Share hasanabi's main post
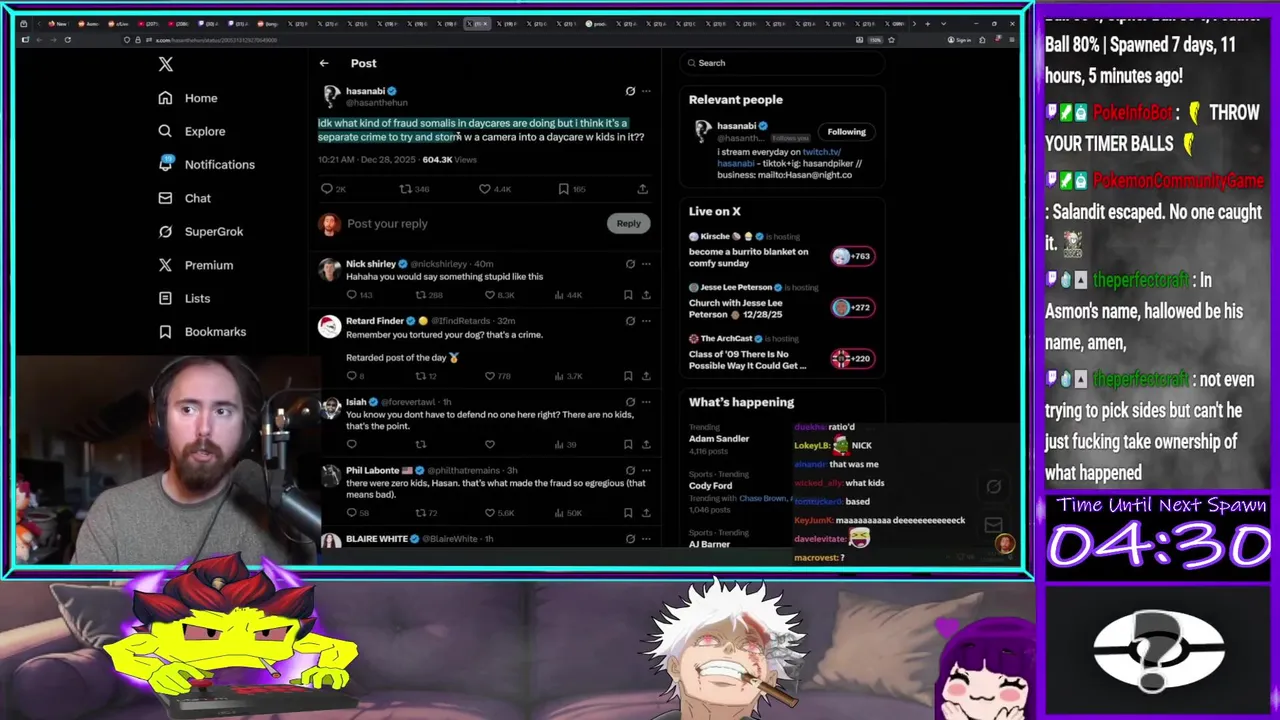This screenshot has width=1280, height=720. (x=643, y=188)
